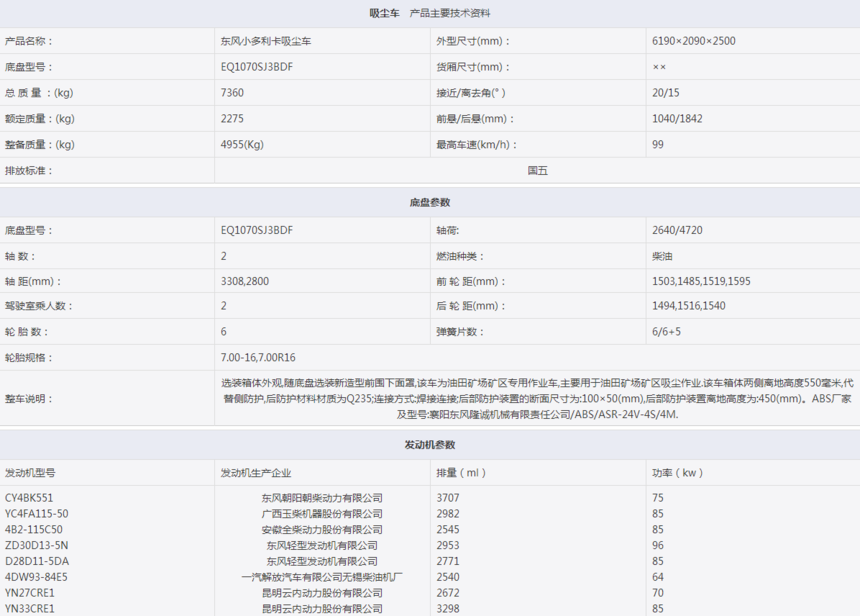
Task: Click the '轴荷:' label
Action: coord(448,230)
